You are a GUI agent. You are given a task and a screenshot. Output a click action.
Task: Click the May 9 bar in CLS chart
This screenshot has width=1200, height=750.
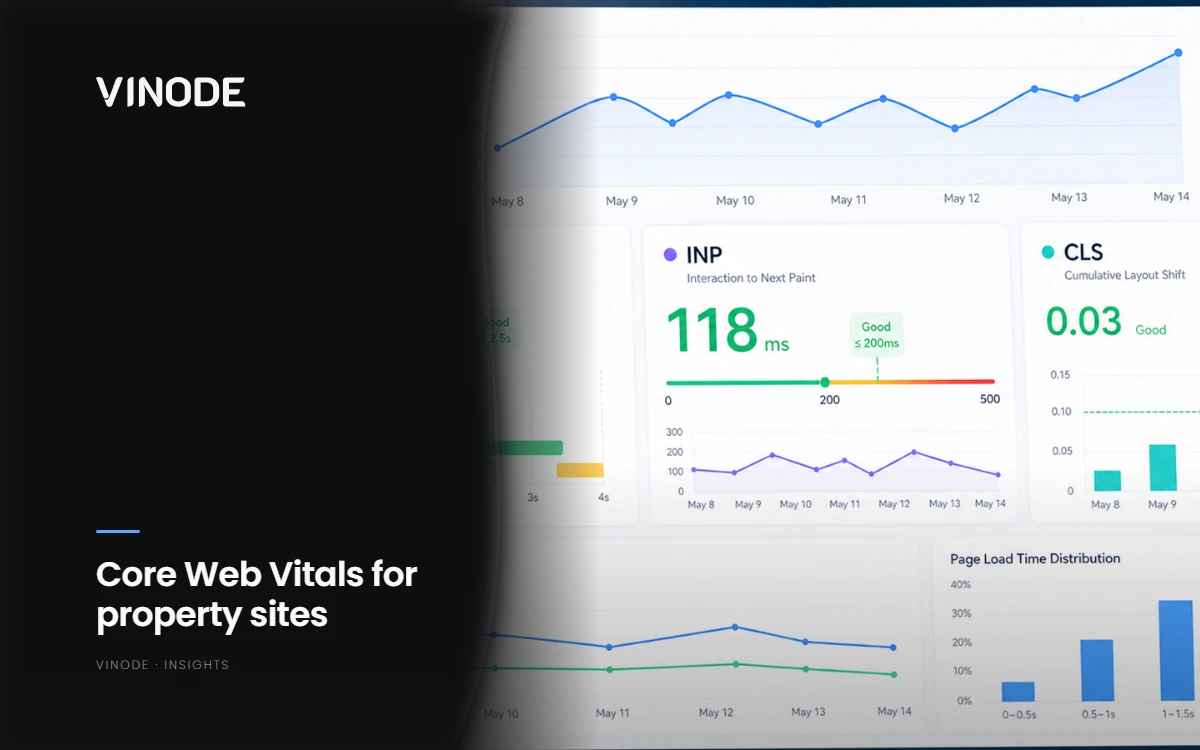point(1163,468)
